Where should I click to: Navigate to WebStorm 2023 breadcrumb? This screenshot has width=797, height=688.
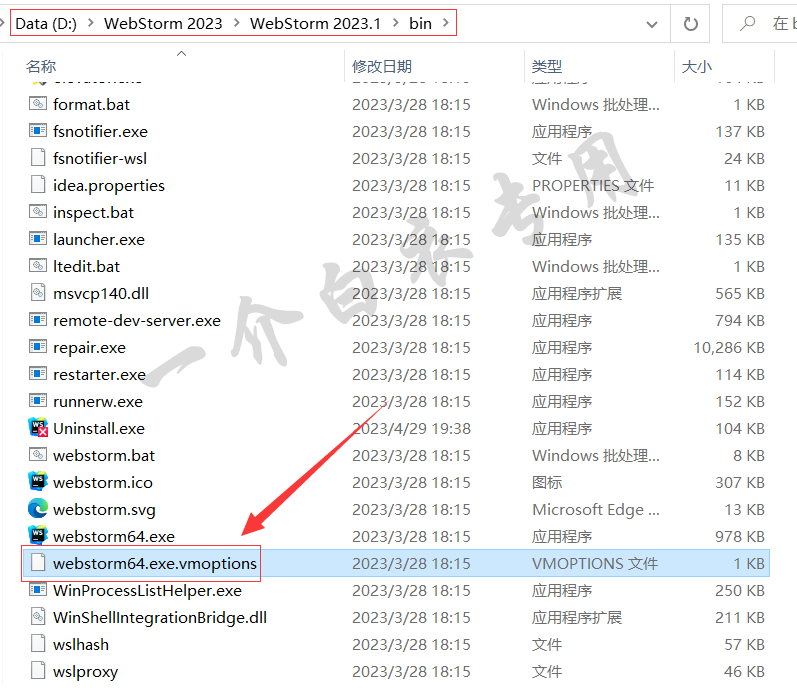point(163,23)
